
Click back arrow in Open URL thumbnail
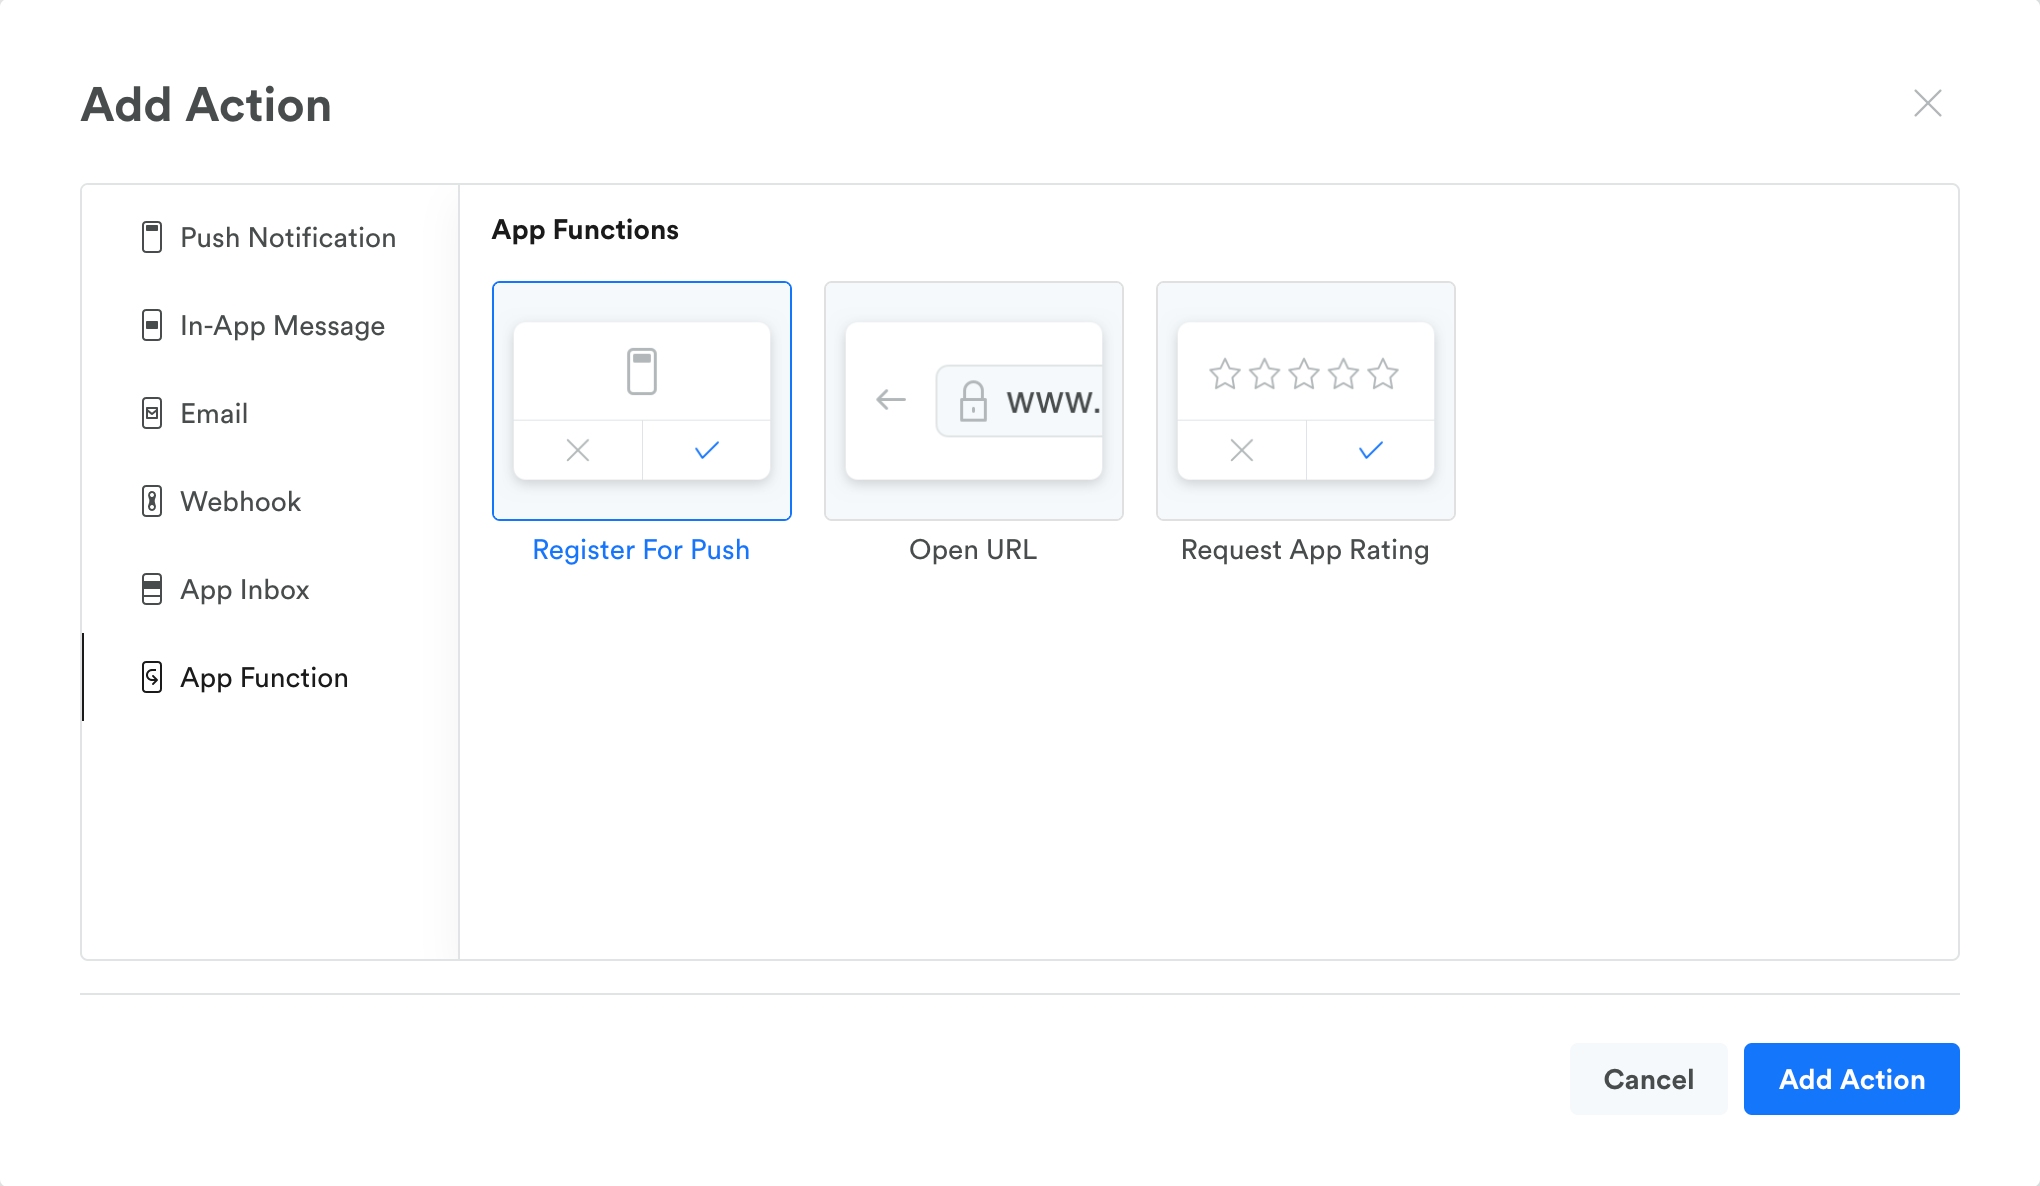(x=890, y=401)
